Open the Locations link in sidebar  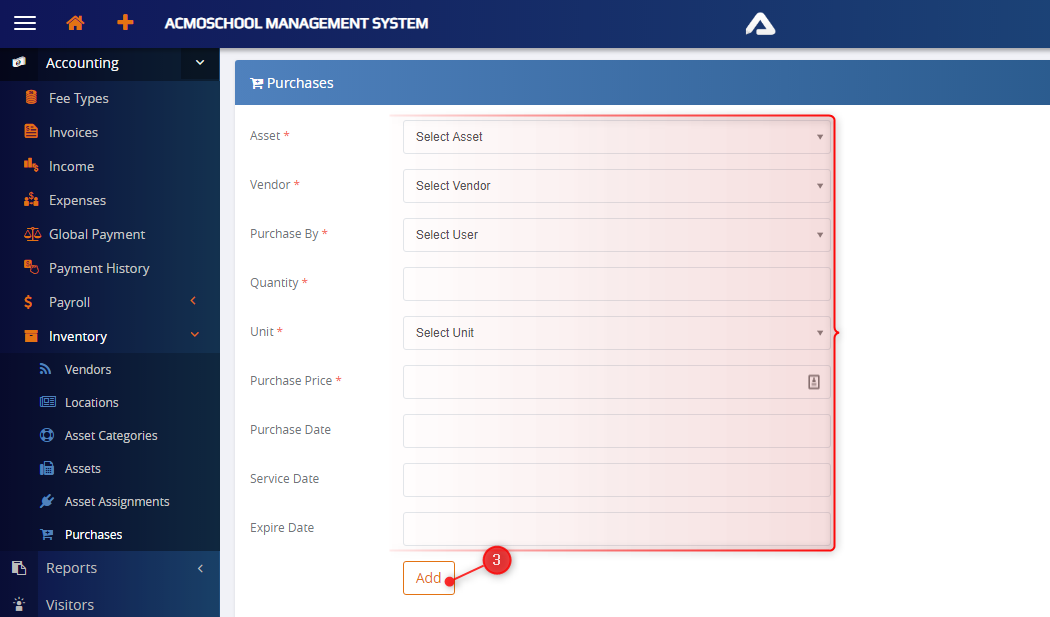91,402
